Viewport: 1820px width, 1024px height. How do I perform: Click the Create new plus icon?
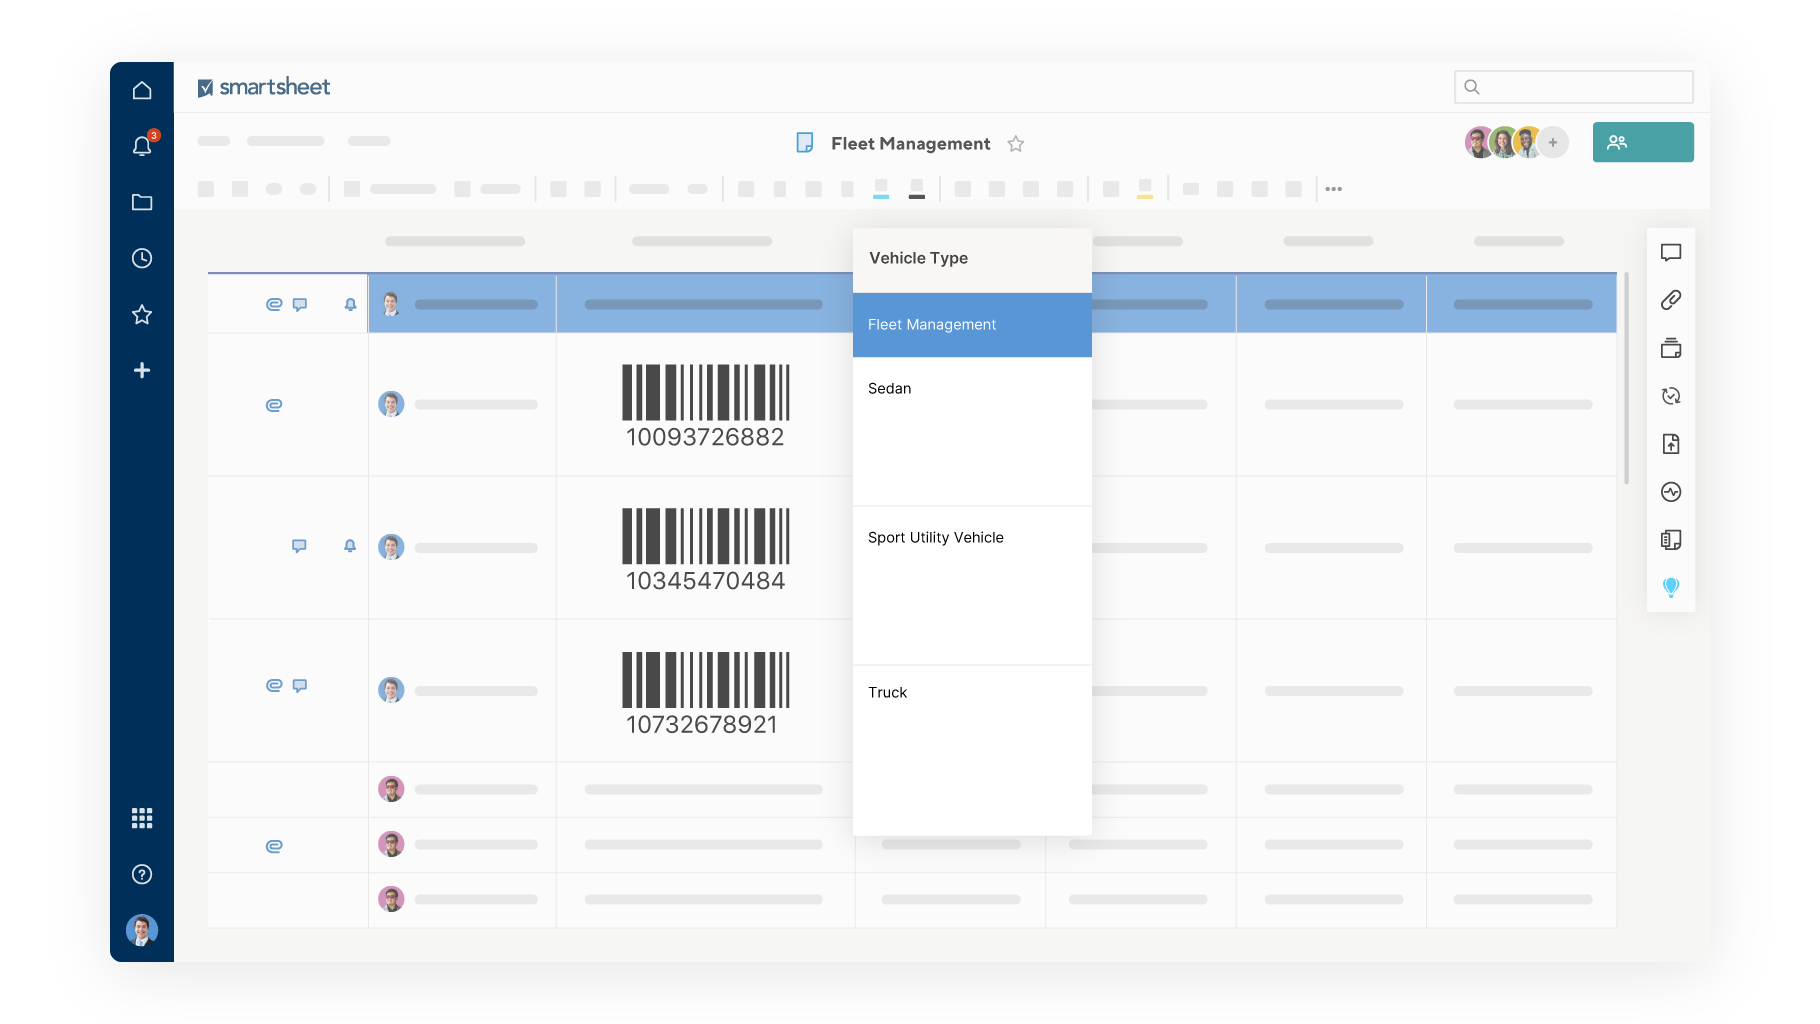coord(142,370)
